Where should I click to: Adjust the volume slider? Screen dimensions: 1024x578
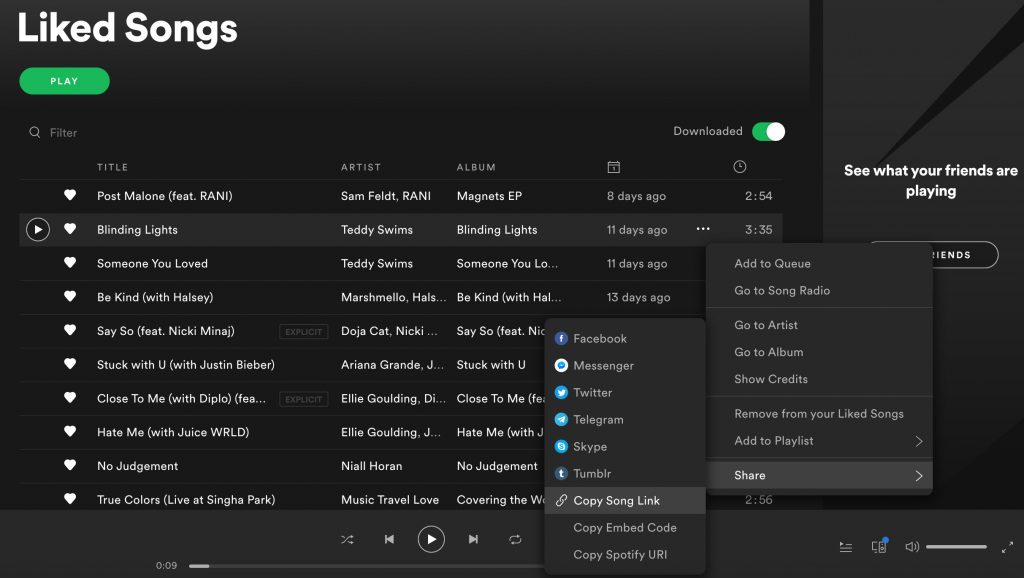[956, 547]
